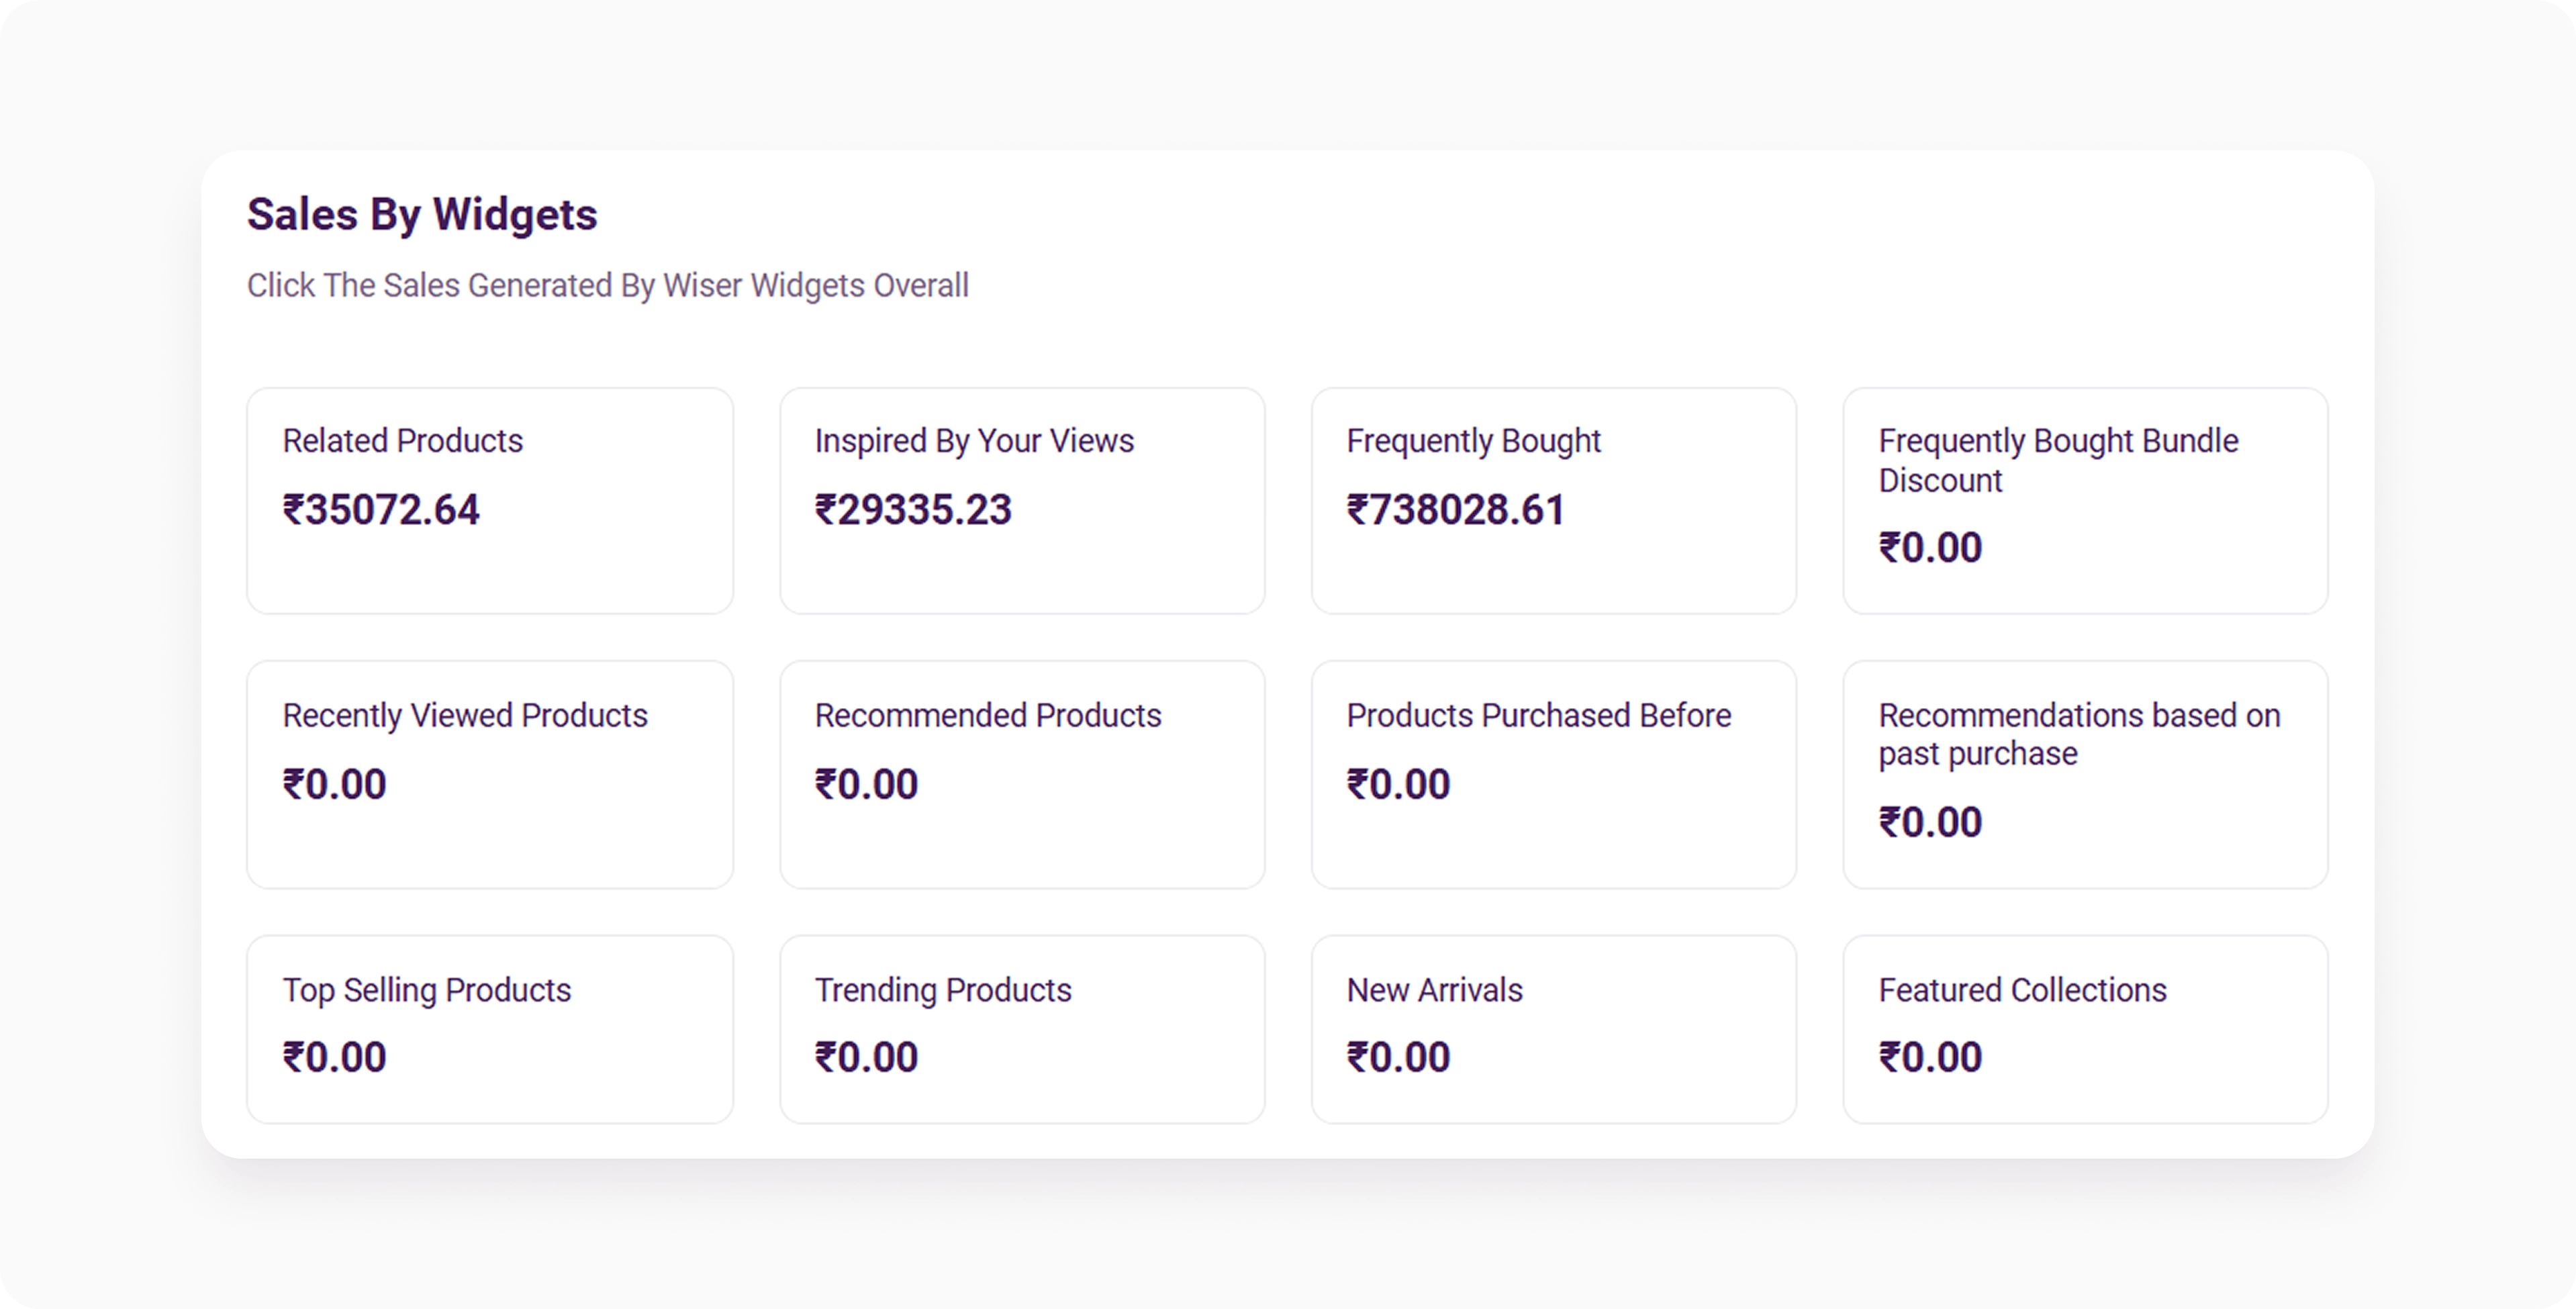Select the Featured Collections card
Viewport: 2576px width, 1309px height.
coord(2086,1029)
